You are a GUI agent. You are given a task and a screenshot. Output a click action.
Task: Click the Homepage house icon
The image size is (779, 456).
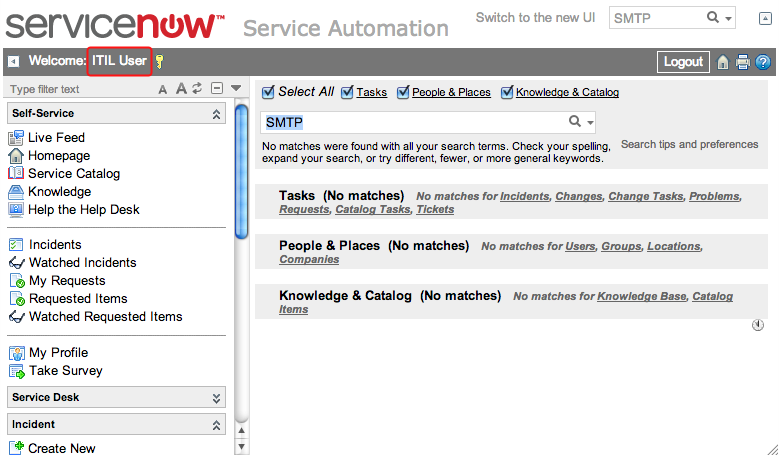point(16,155)
